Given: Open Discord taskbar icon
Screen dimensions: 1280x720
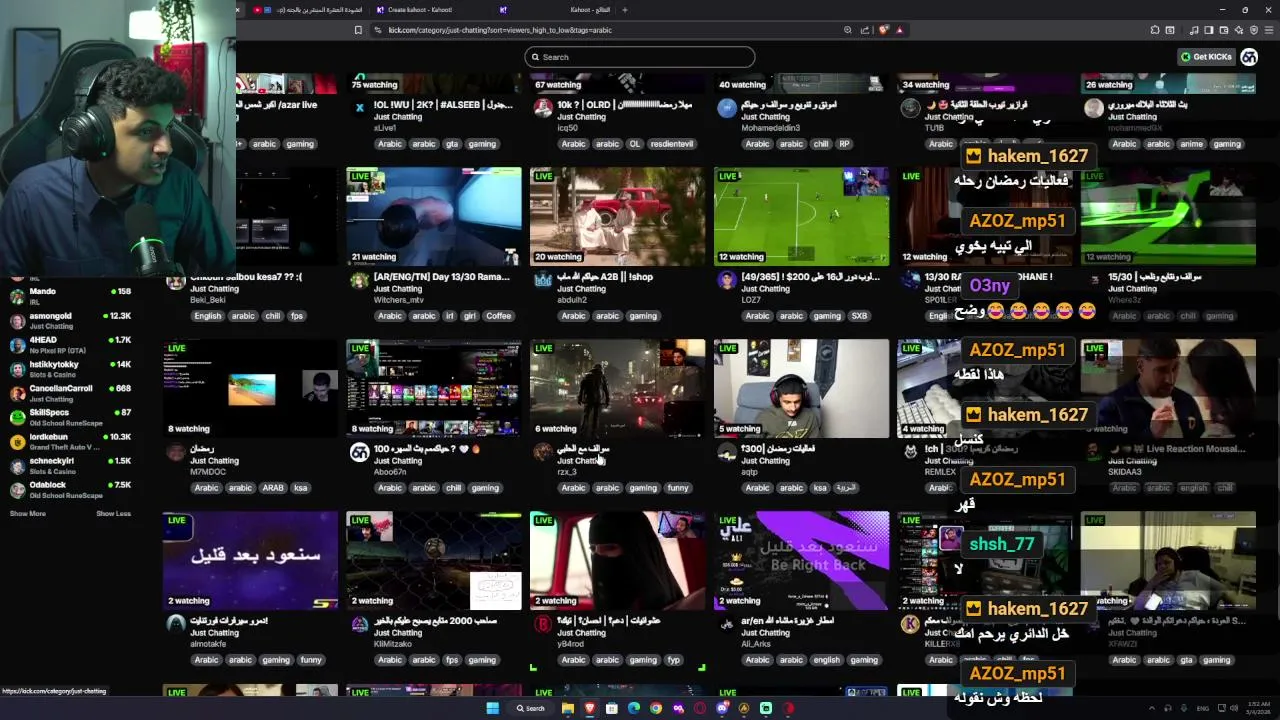Looking at the screenshot, I should pyautogui.click(x=722, y=708).
